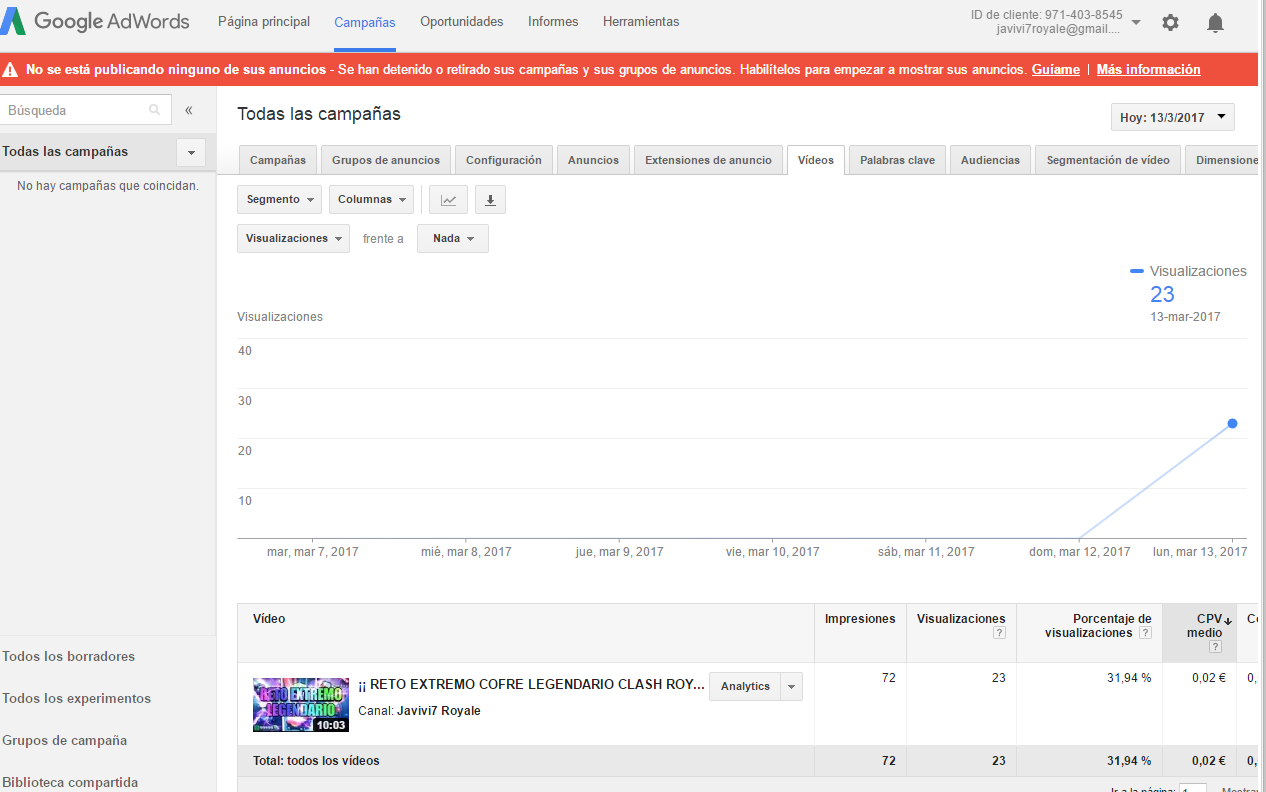Toggle the chart display icon

click(x=448, y=200)
